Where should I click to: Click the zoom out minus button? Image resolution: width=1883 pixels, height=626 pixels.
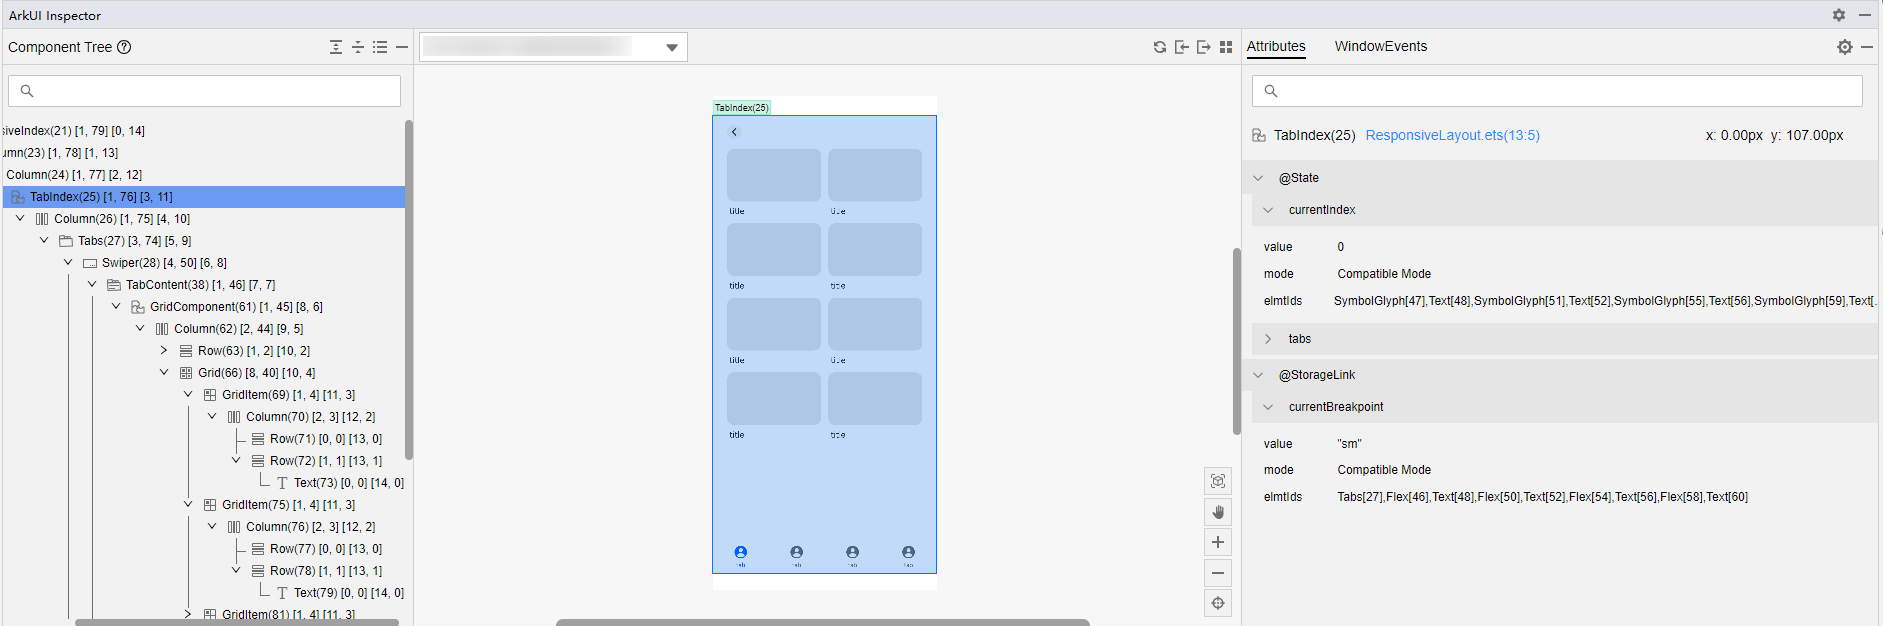[1218, 573]
